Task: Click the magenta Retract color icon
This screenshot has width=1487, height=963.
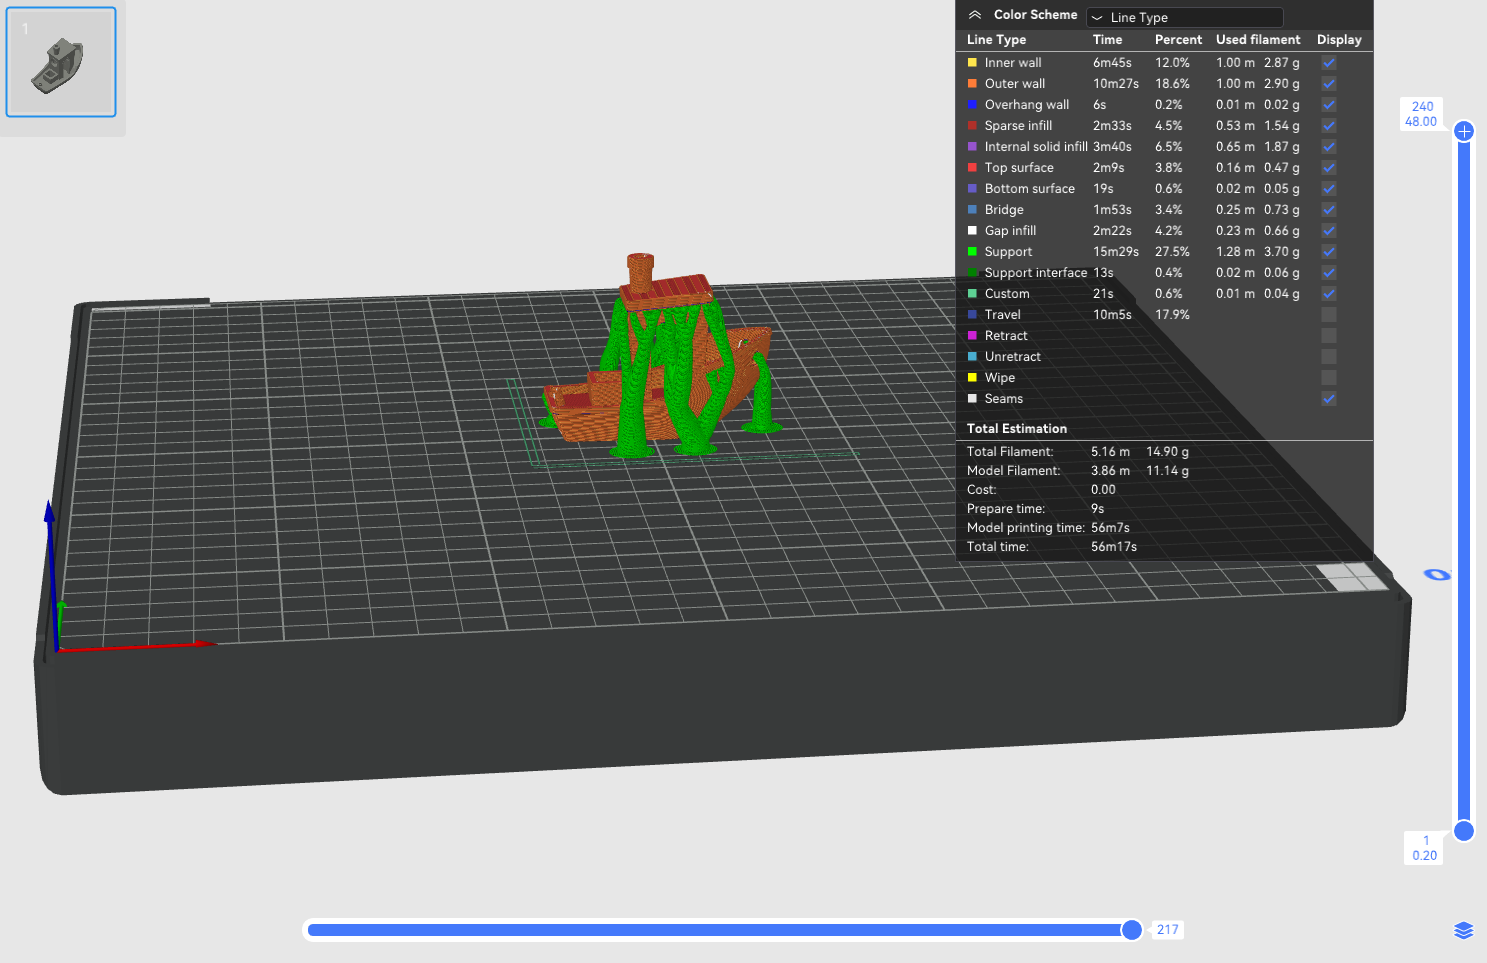Action: click(972, 336)
